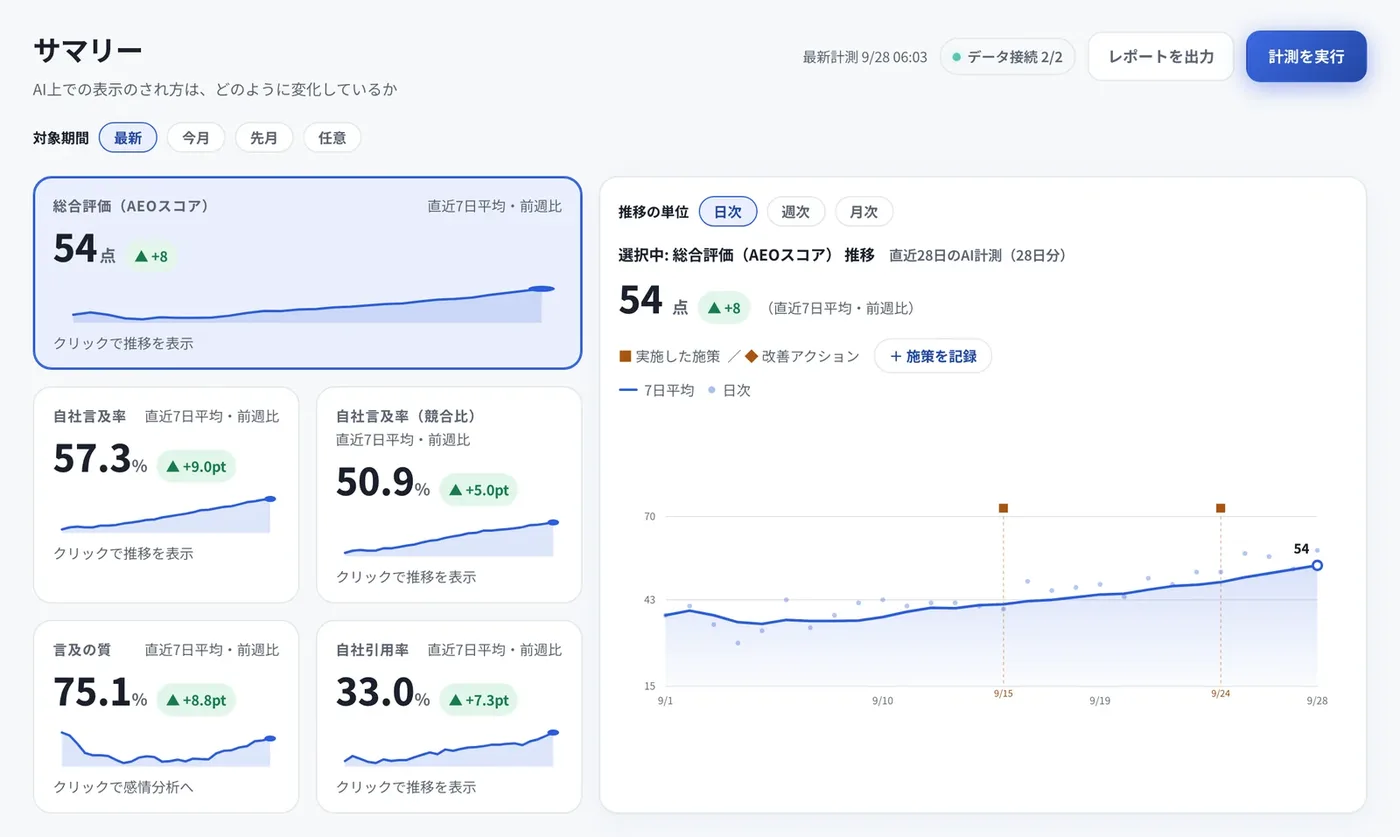This screenshot has height=837, width=1400.
Task: Click the +8.8pt change badge
Action: (x=196, y=699)
